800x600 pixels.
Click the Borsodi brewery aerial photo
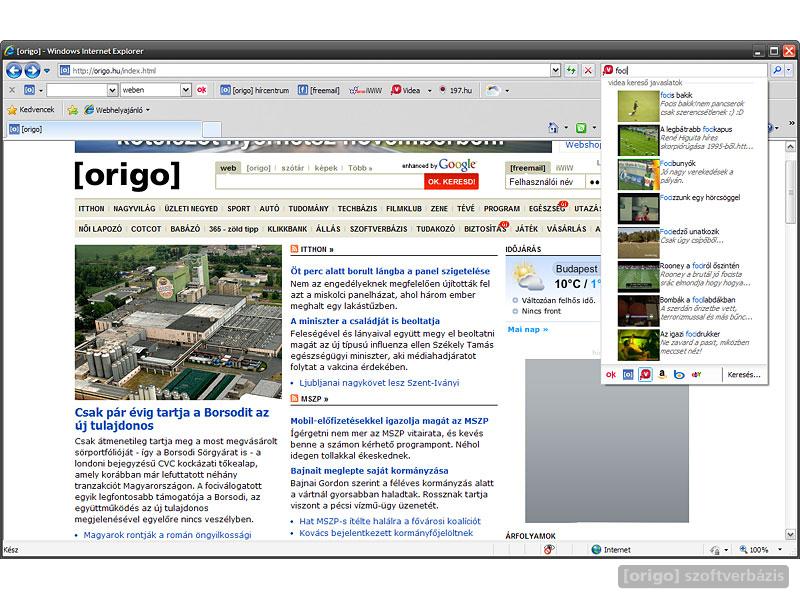pos(178,322)
